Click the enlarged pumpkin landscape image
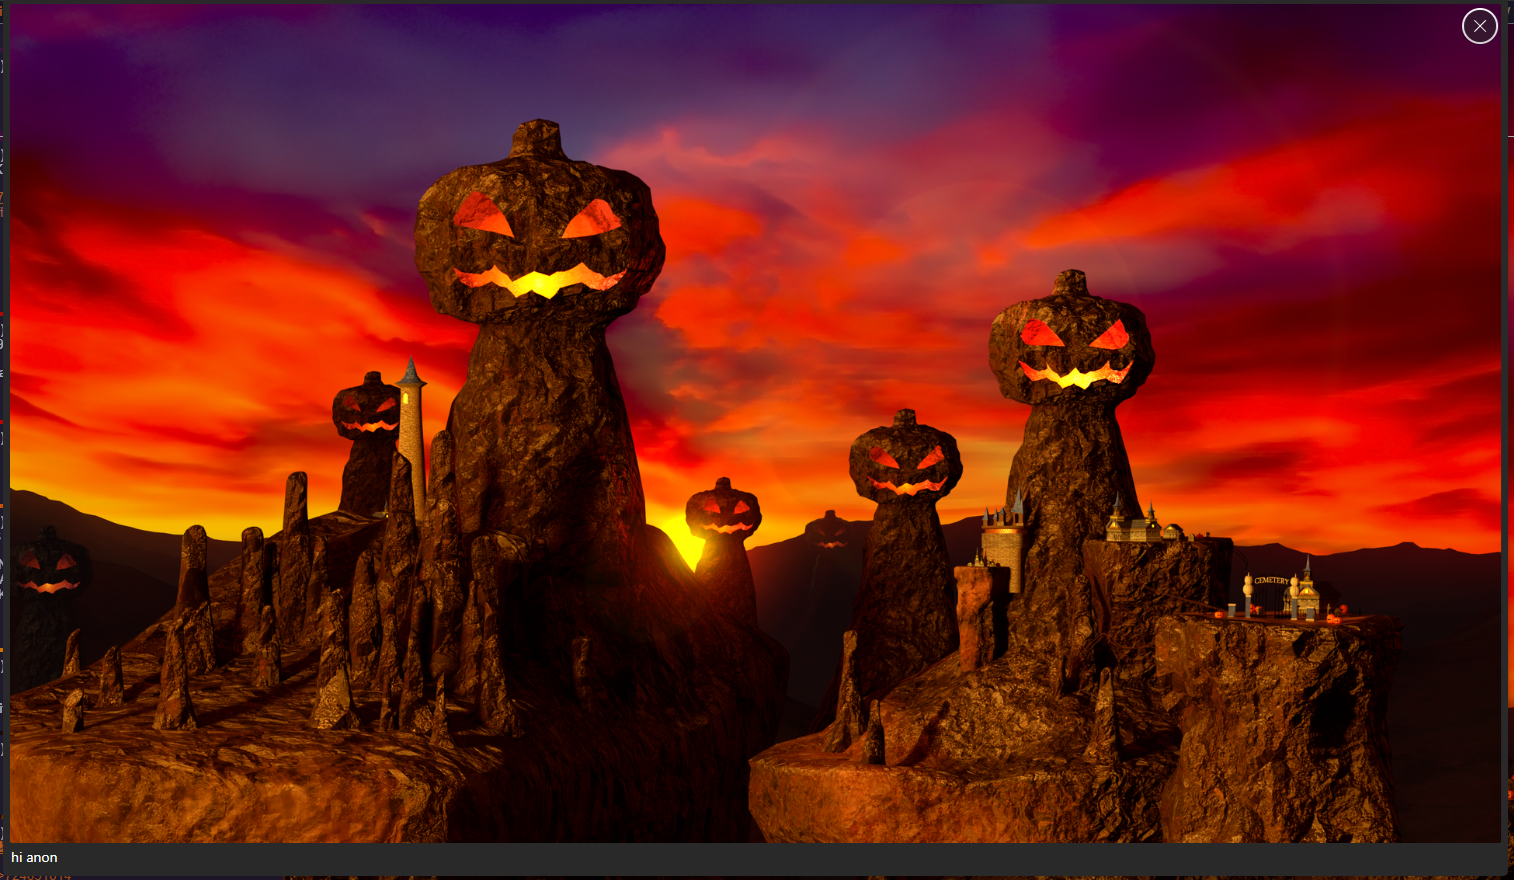The width and height of the screenshot is (1514, 880). pyautogui.click(x=755, y=424)
